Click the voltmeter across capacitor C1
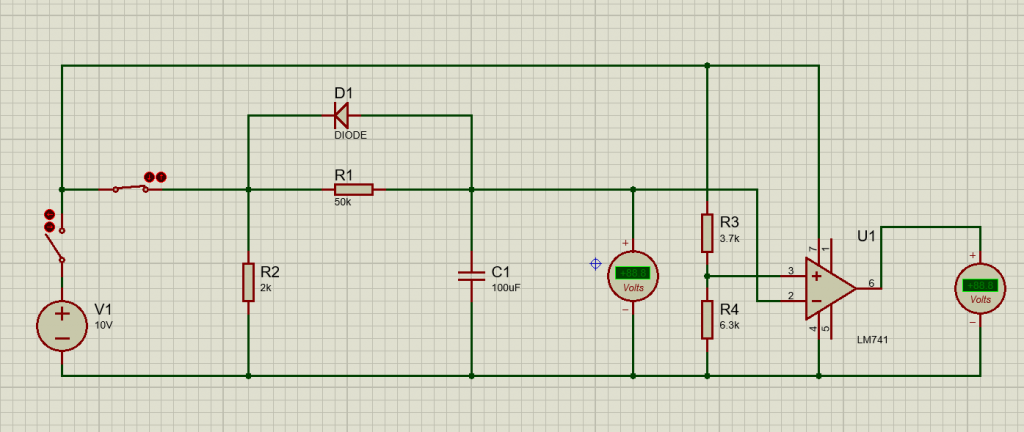This screenshot has width=1024, height=432. (x=632, y=275)
